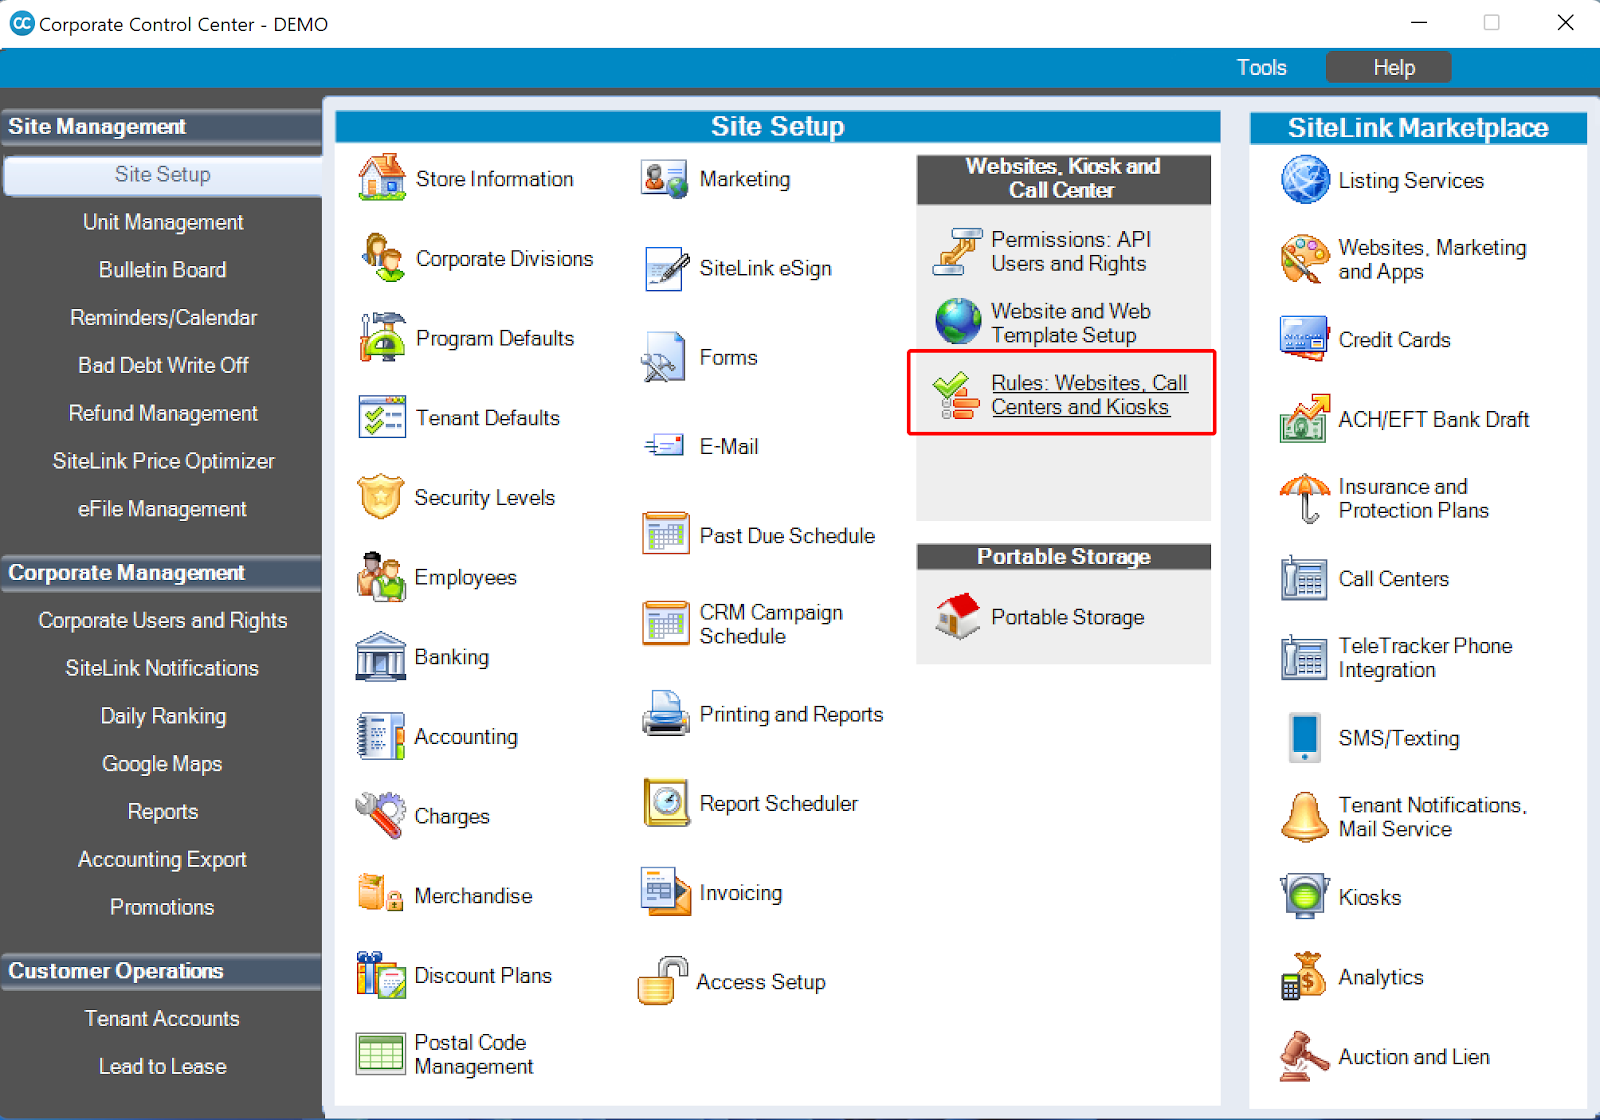
Task: Select the Tenant Defaults checklist icon
Action: (x=381, y=417)
